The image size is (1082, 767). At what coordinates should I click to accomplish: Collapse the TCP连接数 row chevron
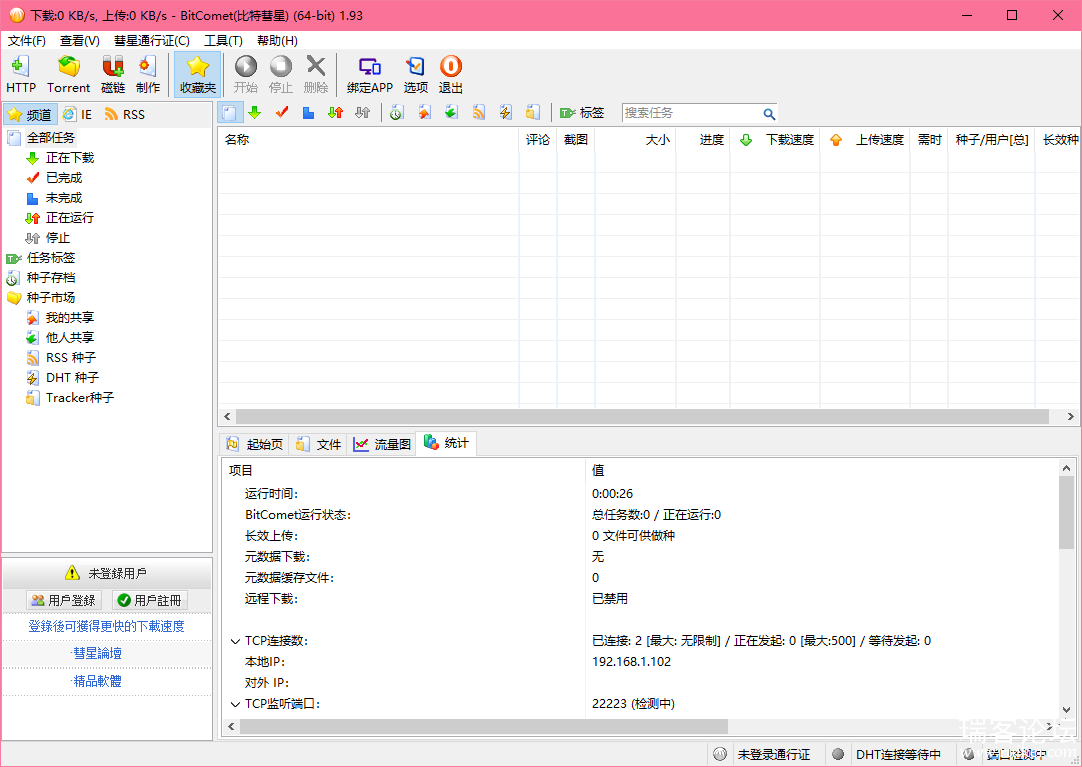pyautogui.click(x=235, y=641)
